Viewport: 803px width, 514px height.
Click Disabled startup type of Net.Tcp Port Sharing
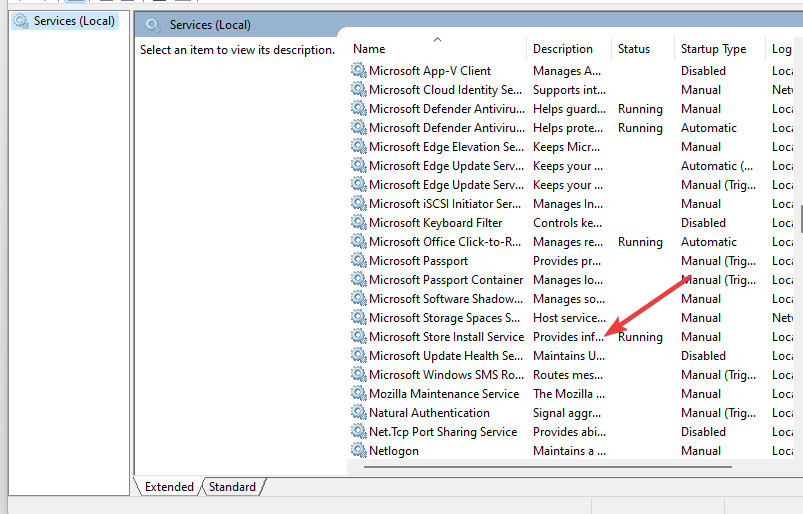(x=703, y=432)
